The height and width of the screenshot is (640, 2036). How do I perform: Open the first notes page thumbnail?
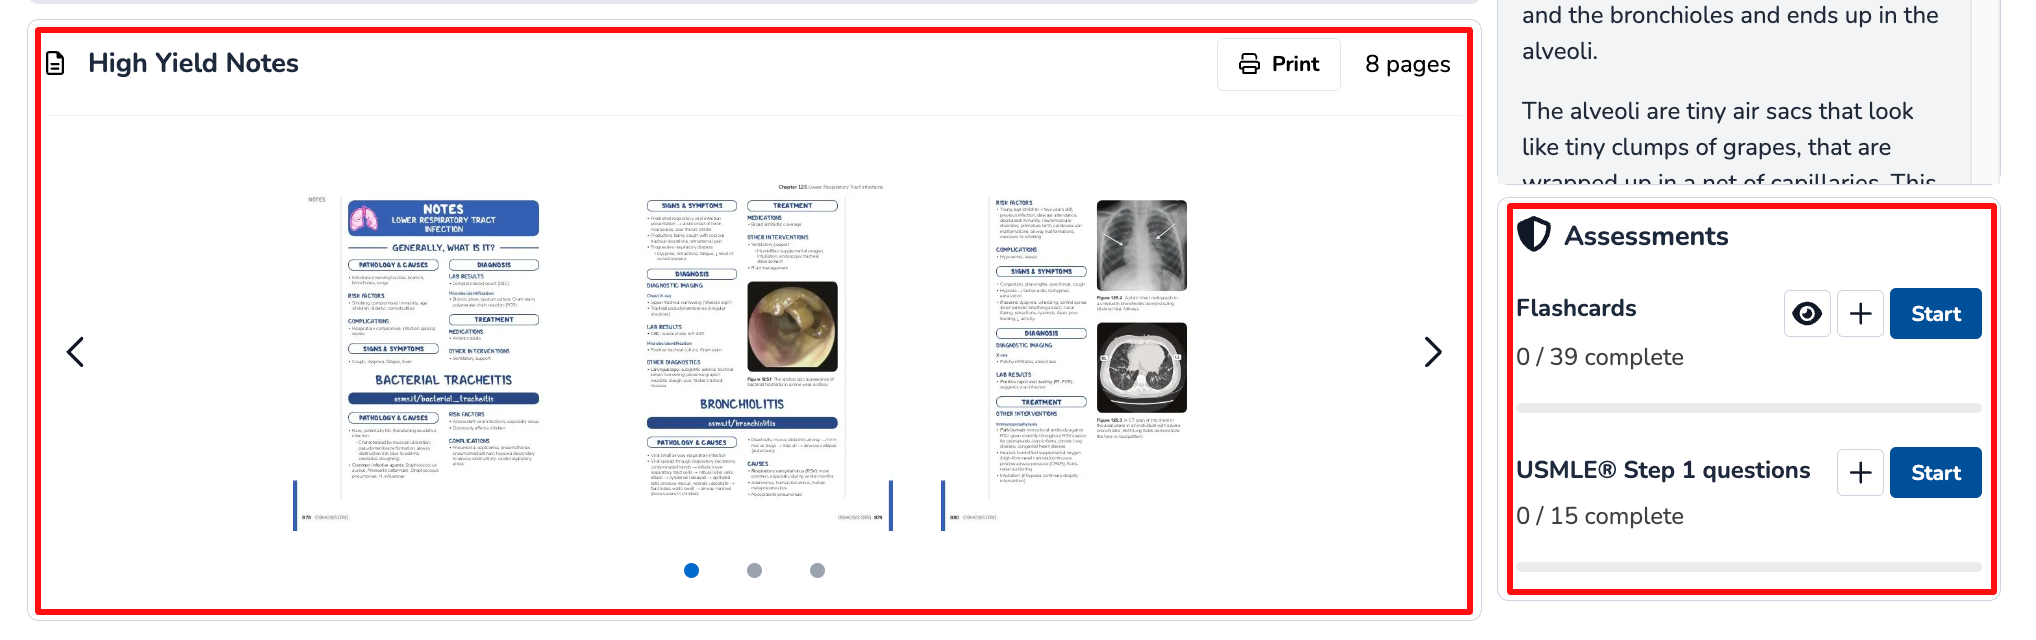442,350
